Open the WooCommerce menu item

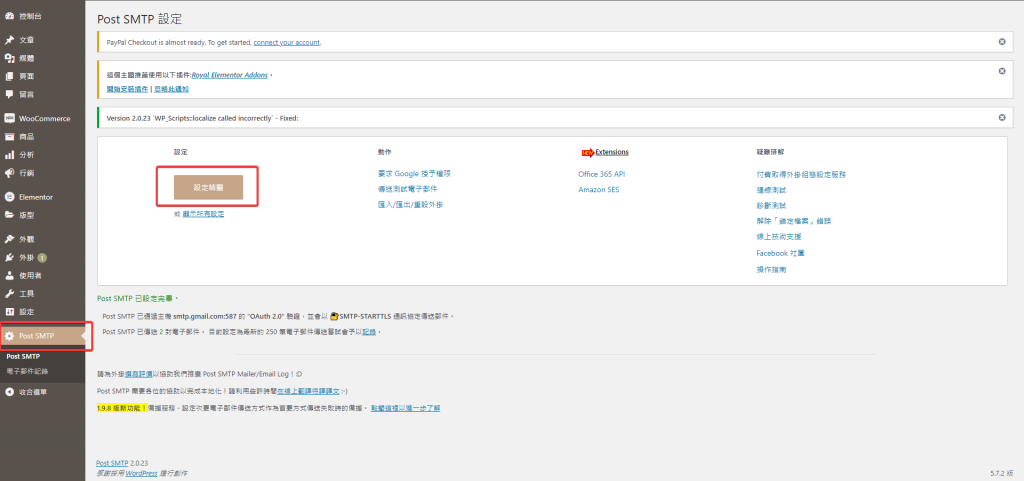point(42,119)
